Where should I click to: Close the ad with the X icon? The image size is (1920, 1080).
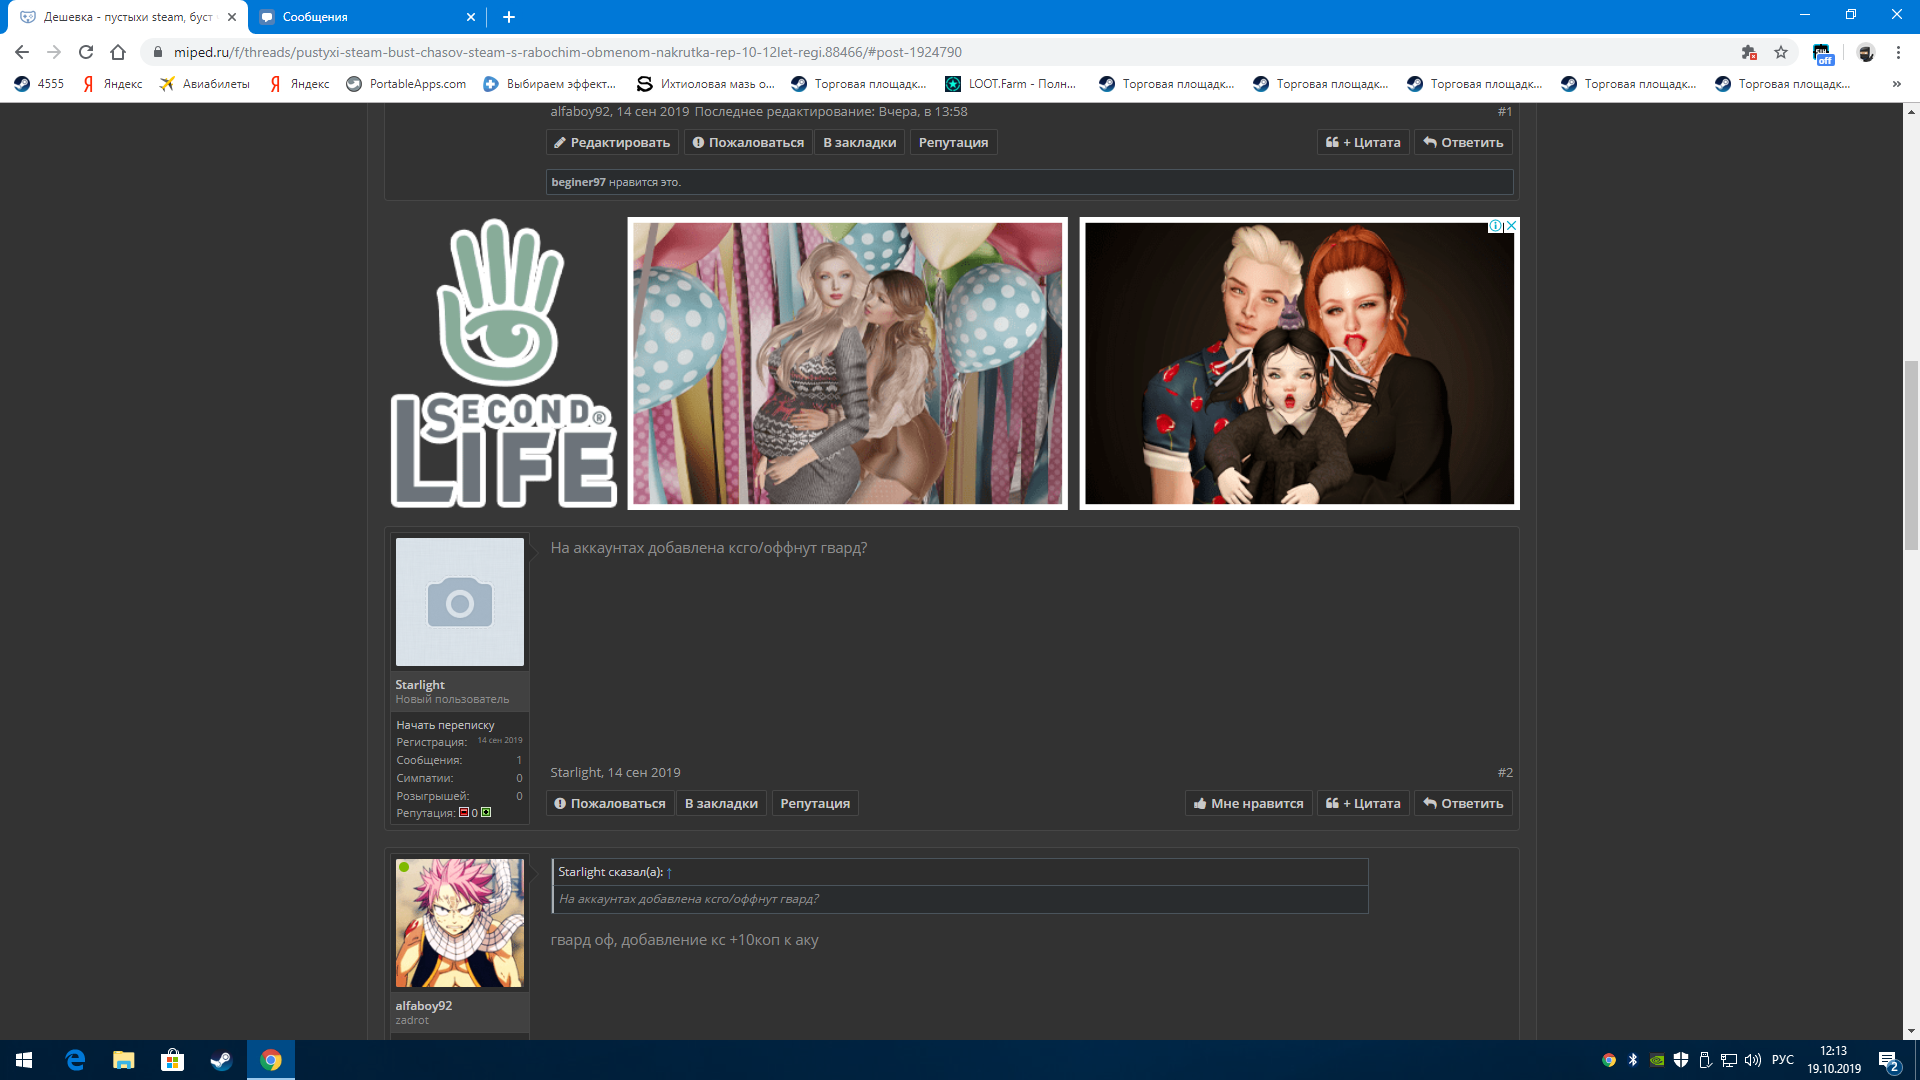point(1511,226)
